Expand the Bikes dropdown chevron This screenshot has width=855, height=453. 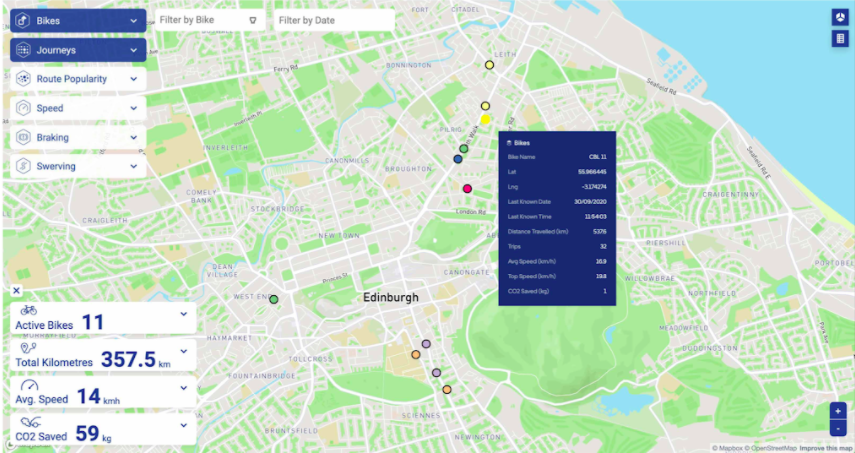(134, 21)
